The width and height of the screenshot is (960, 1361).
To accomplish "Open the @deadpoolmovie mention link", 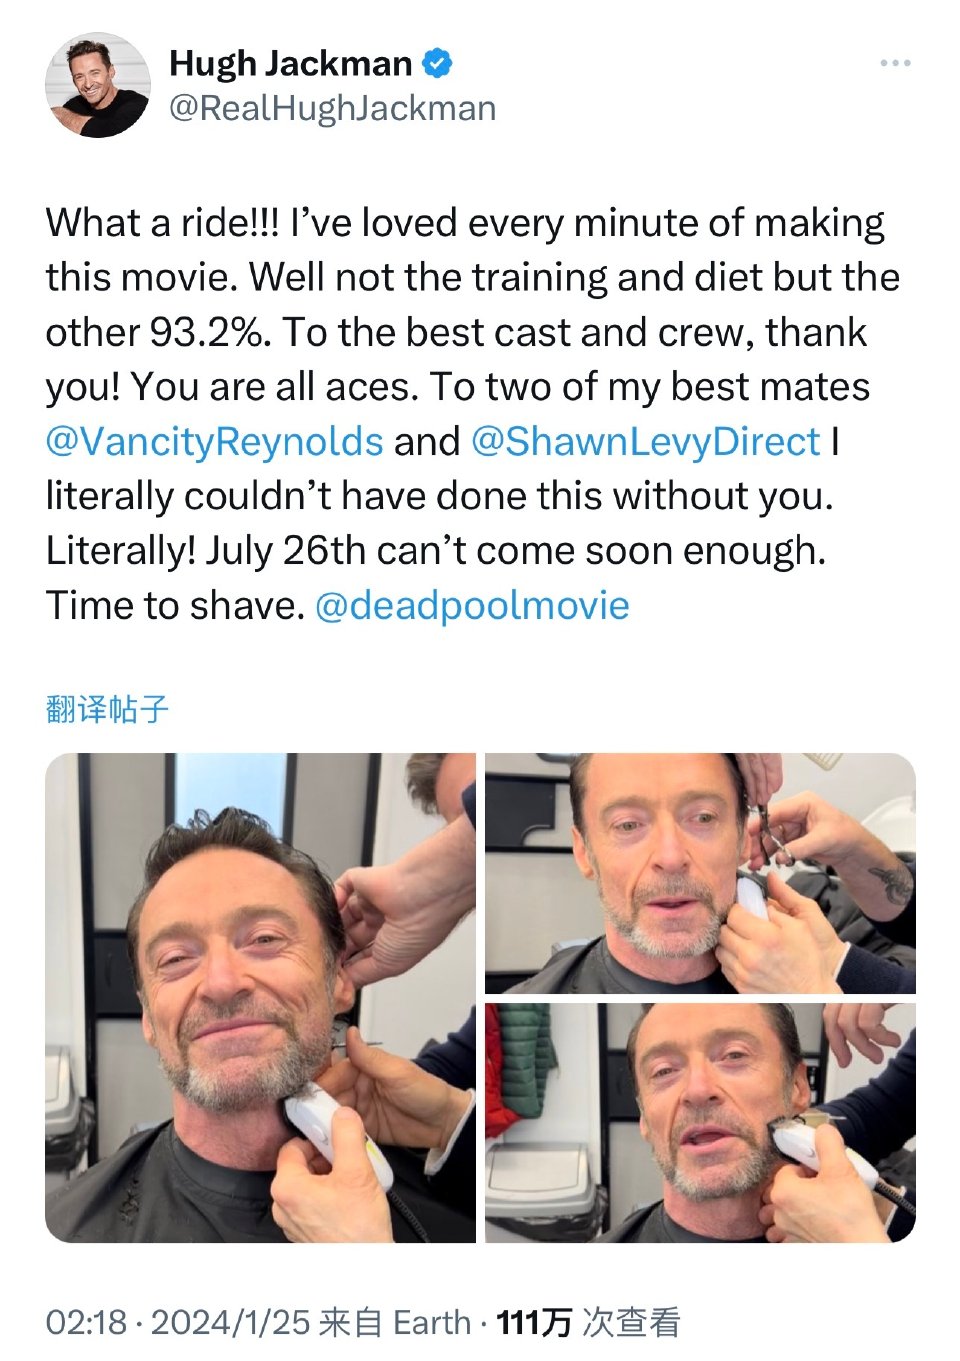I will pyautogui.click(x=472, y=605).
